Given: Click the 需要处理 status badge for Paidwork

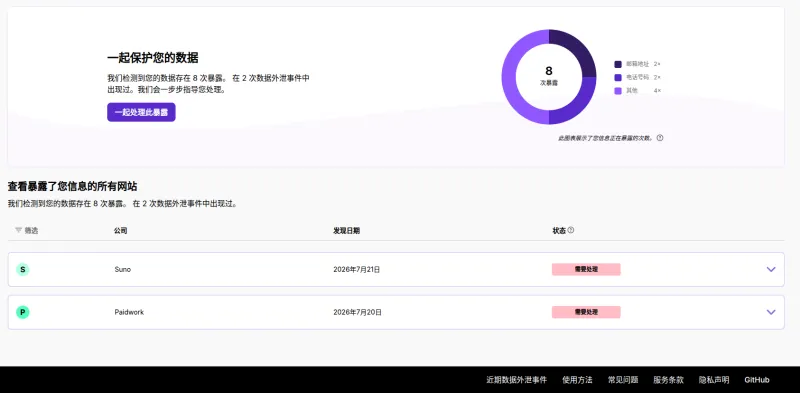Looking at the screenshot, I should click(x=586, y=312).
